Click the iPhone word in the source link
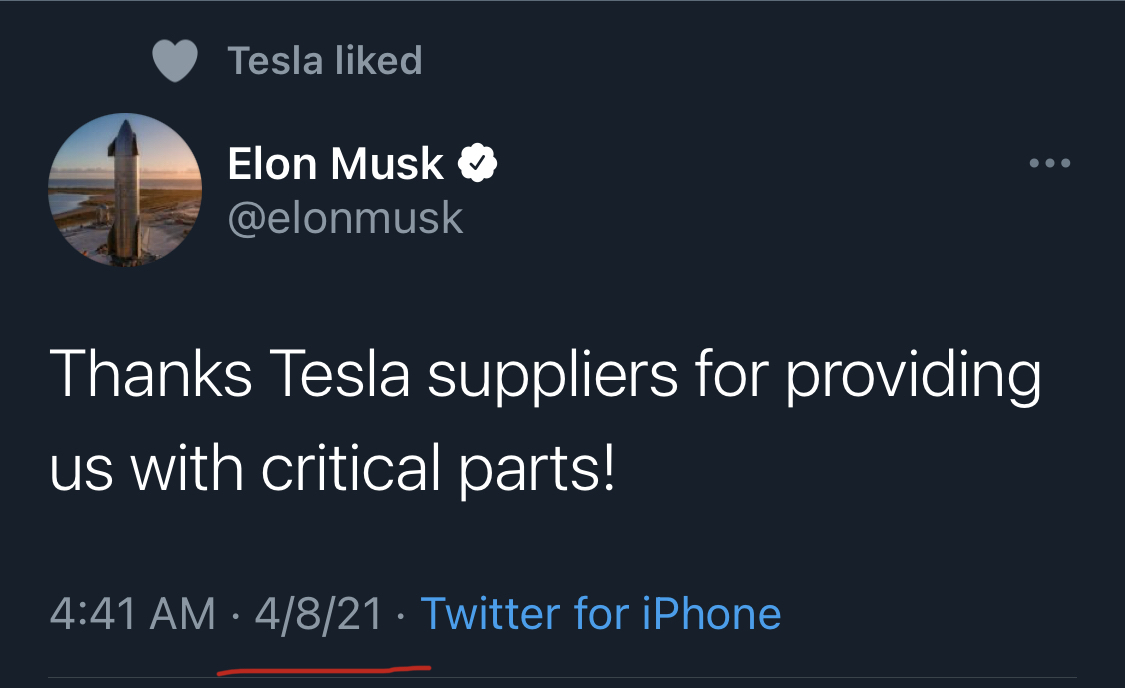 point(710,613)
